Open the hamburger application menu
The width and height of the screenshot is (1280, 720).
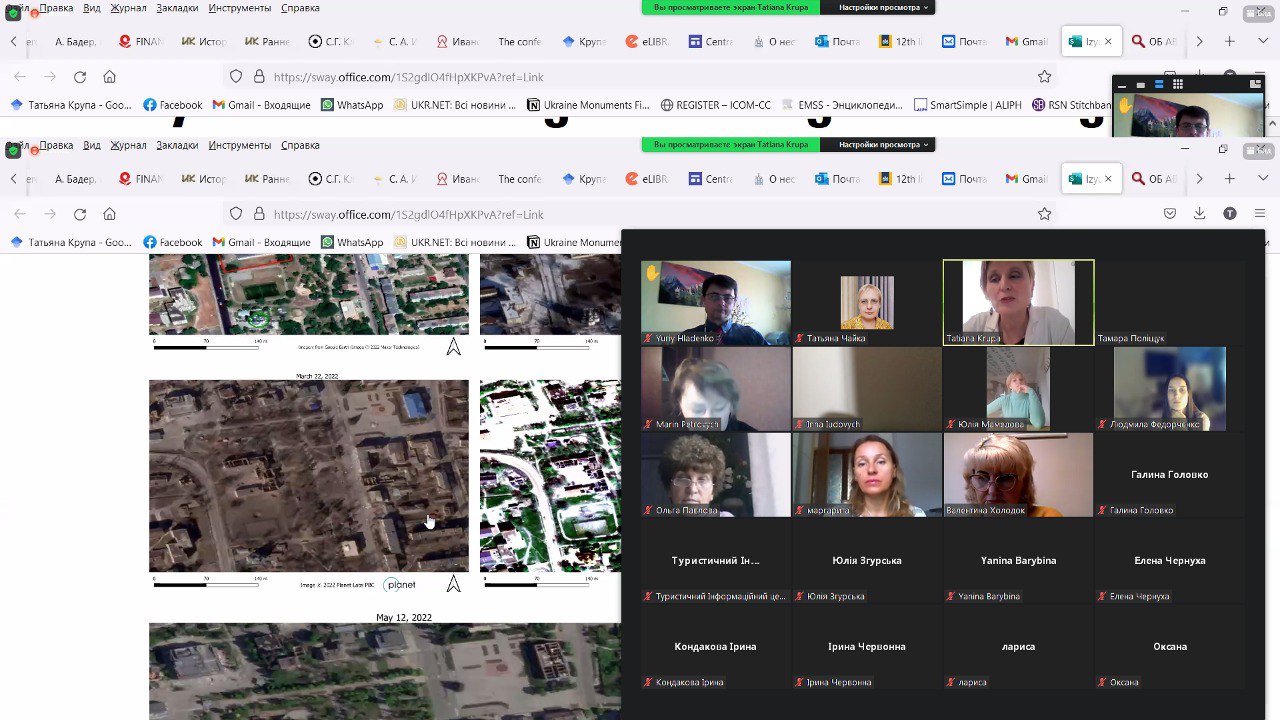point(1260,214)
